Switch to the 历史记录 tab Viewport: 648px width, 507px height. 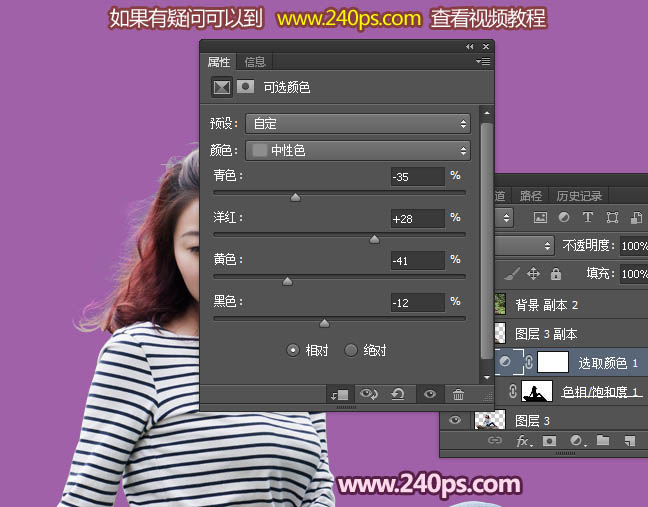(579, 196)
